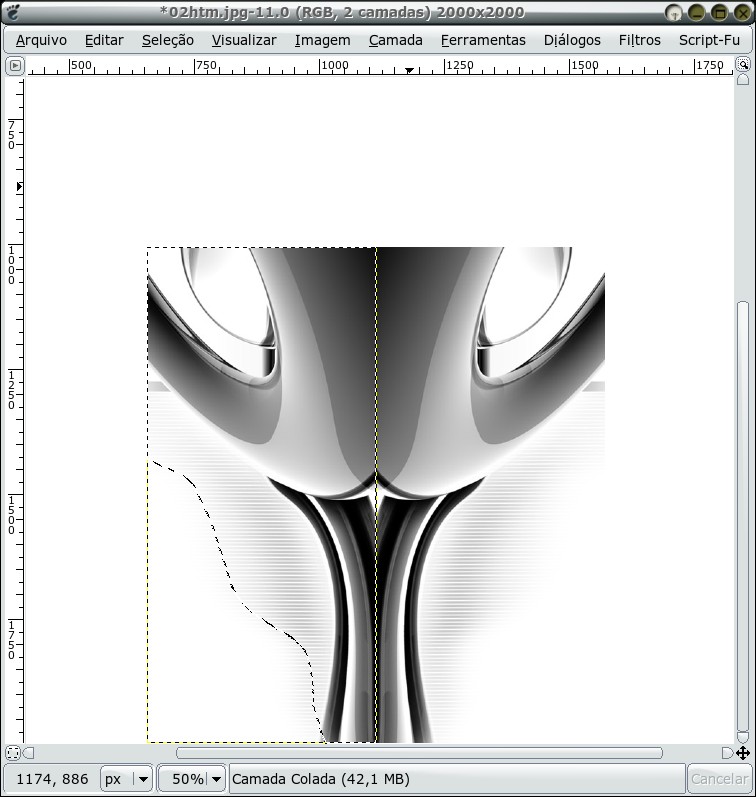Toggle Quick Mask at bottom-left corner
The image size is (756, 797).
13,752
